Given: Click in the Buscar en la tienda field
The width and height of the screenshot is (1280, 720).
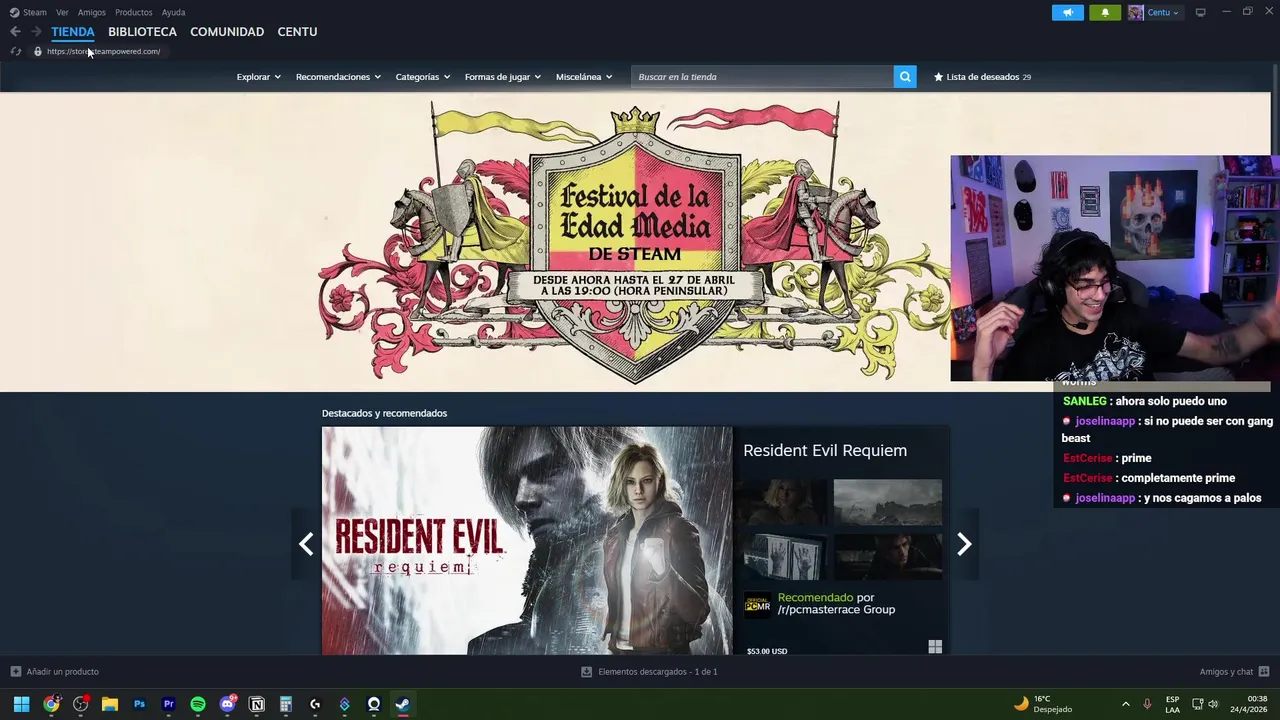Looking at the screenshot, I should (x=762, y=77).
